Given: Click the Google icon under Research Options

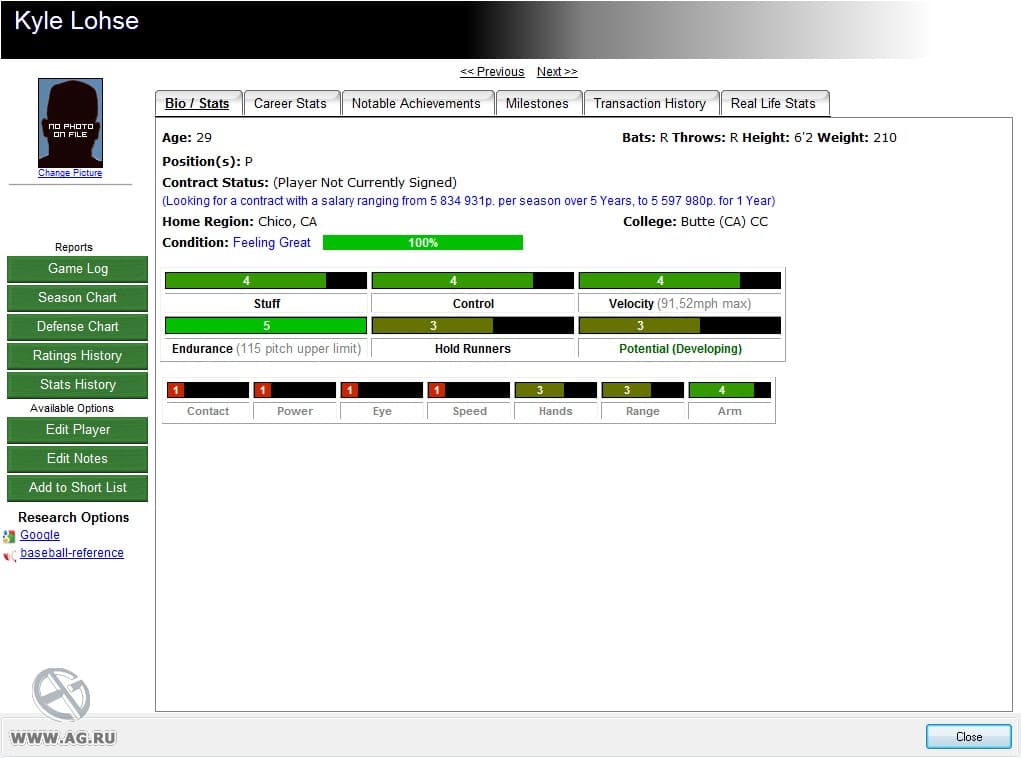Looking at the screenshot, I should pyautogui.click(x=9, y=536).
